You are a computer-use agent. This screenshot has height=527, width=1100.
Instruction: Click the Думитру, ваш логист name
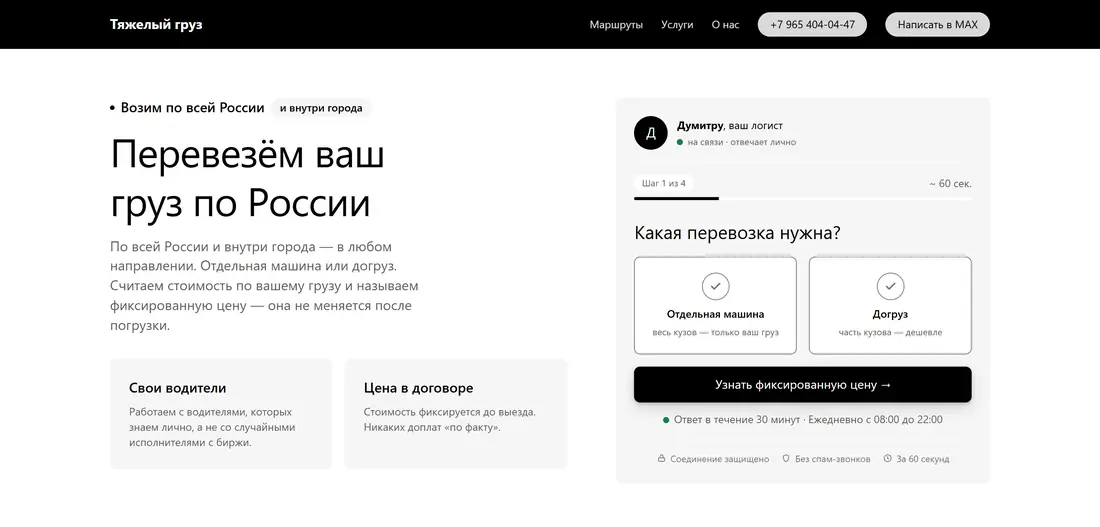(x=730, y=126)
